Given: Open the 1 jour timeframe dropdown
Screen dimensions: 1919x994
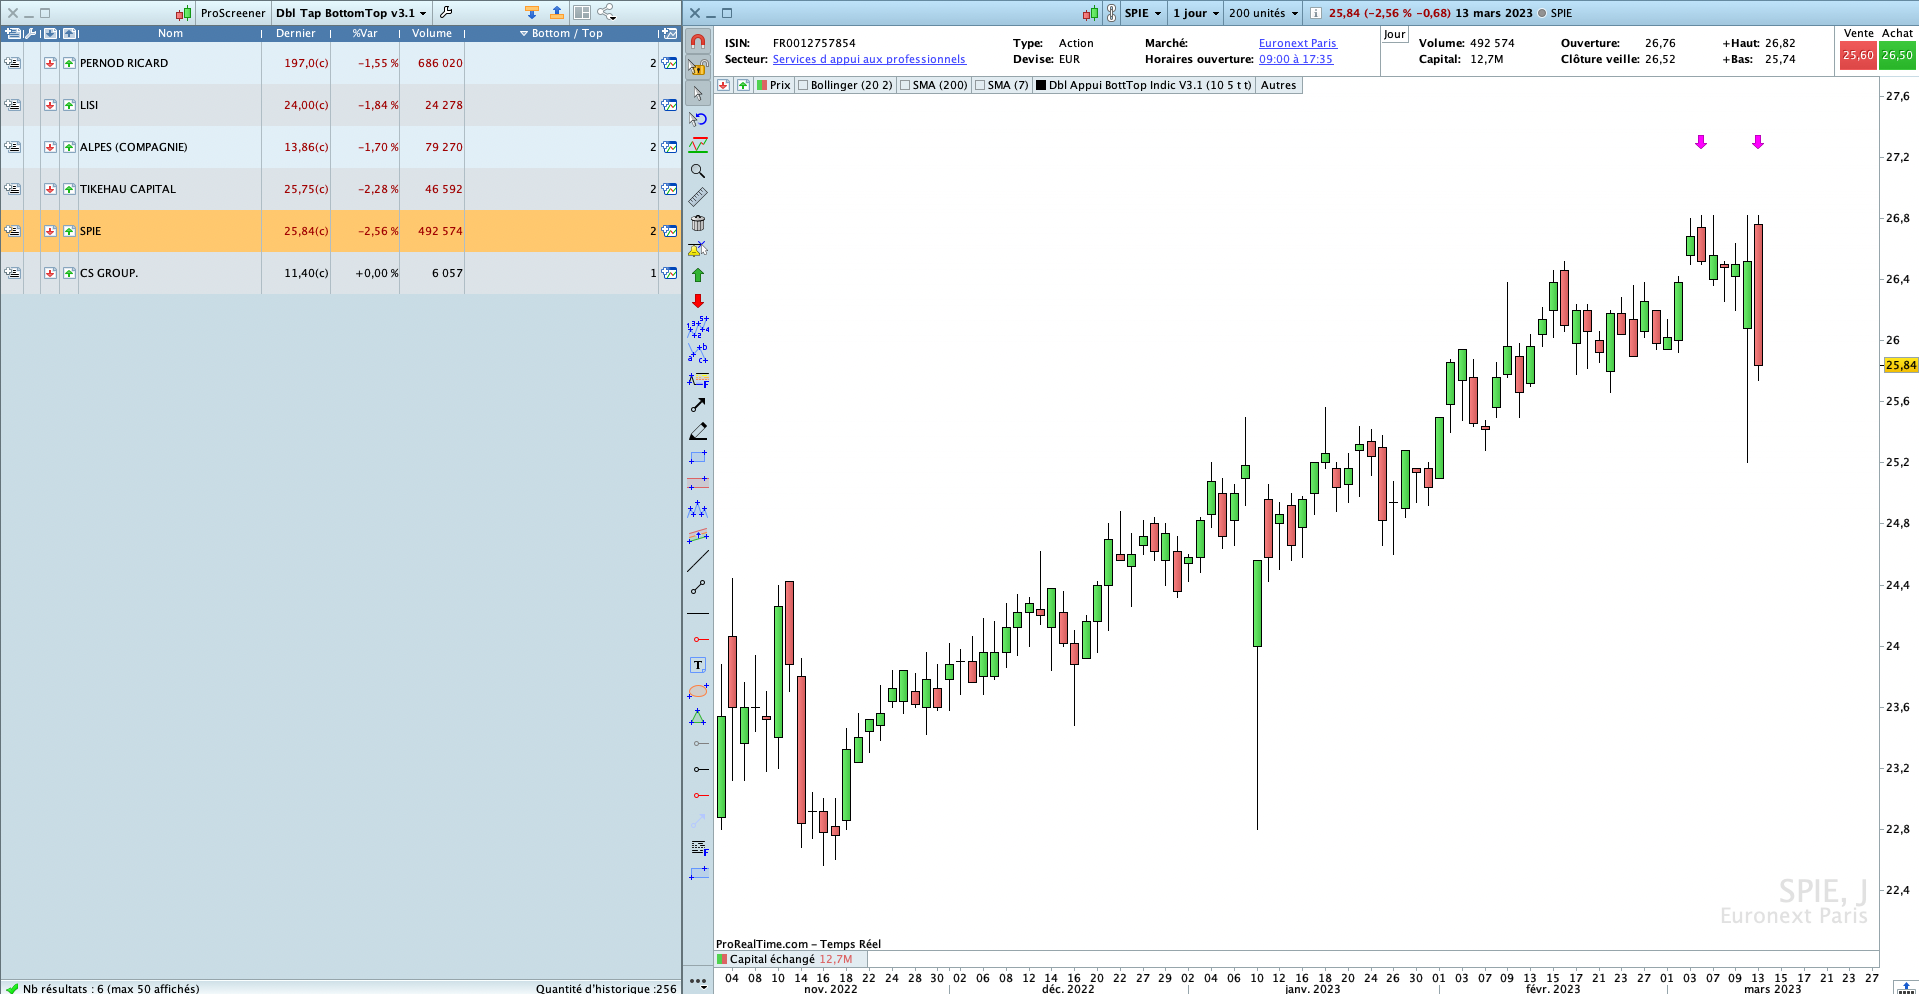Looking at the screenshot, I should pos(1196,13).
